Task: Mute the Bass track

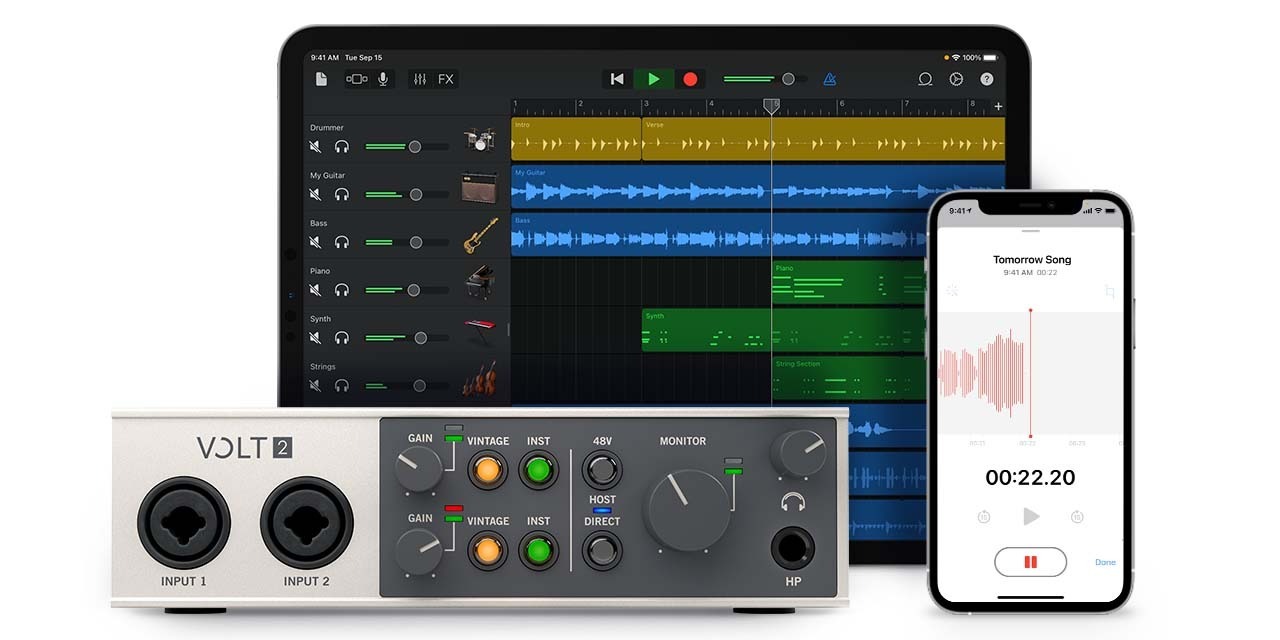Action: click(315, 242)
